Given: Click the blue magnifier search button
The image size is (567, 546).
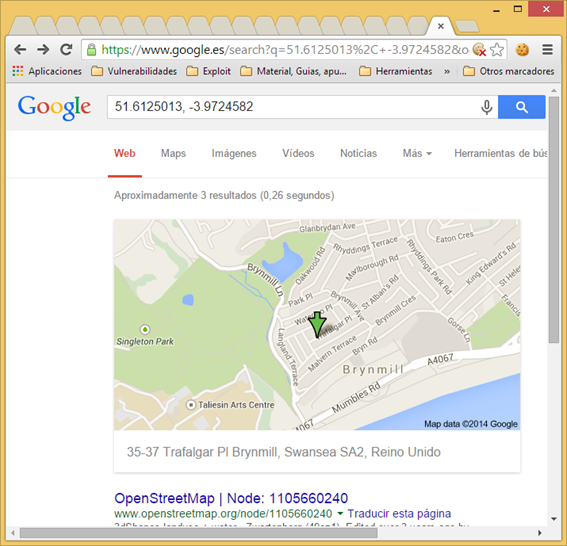Looking at the screenshot, I should (521, 107).
